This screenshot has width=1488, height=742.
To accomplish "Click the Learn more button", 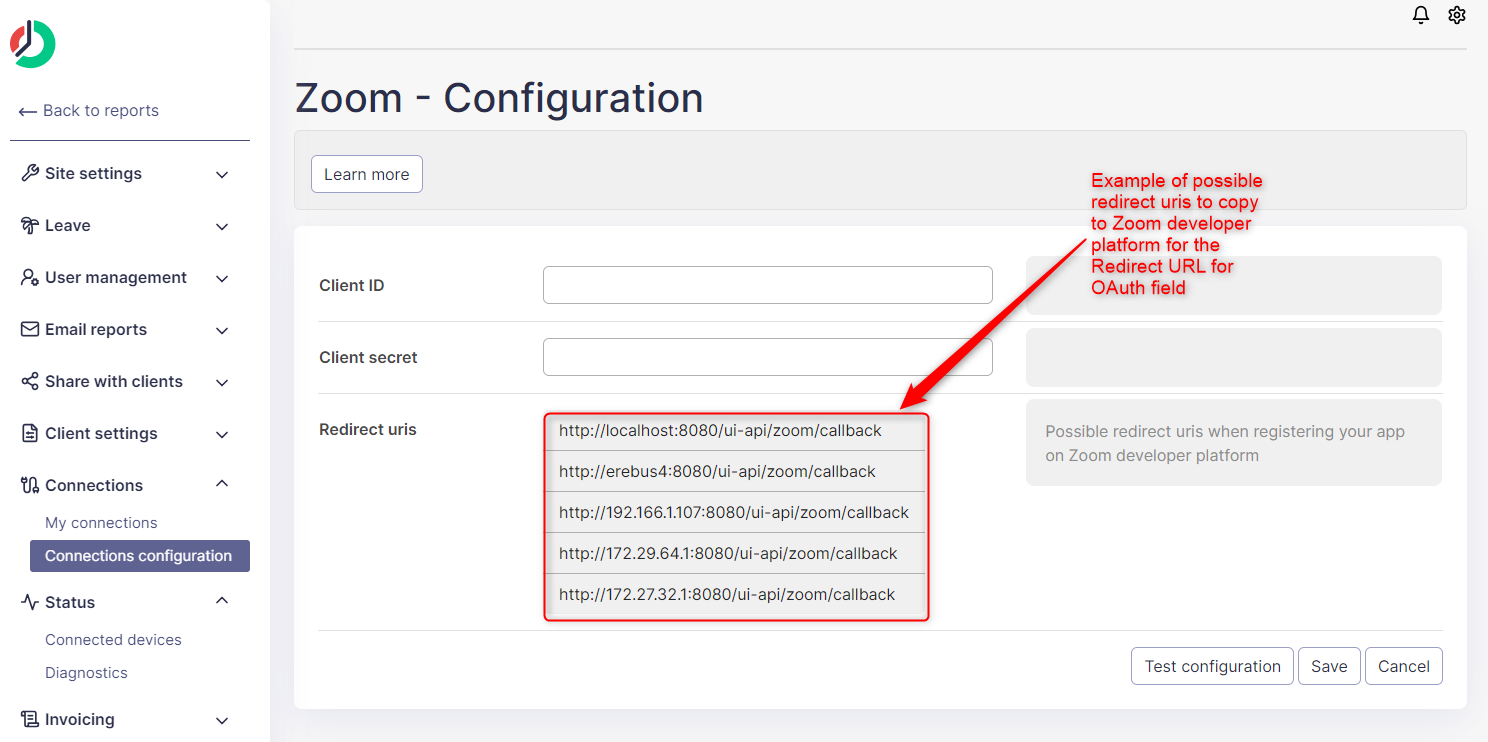I will [366, 174].
